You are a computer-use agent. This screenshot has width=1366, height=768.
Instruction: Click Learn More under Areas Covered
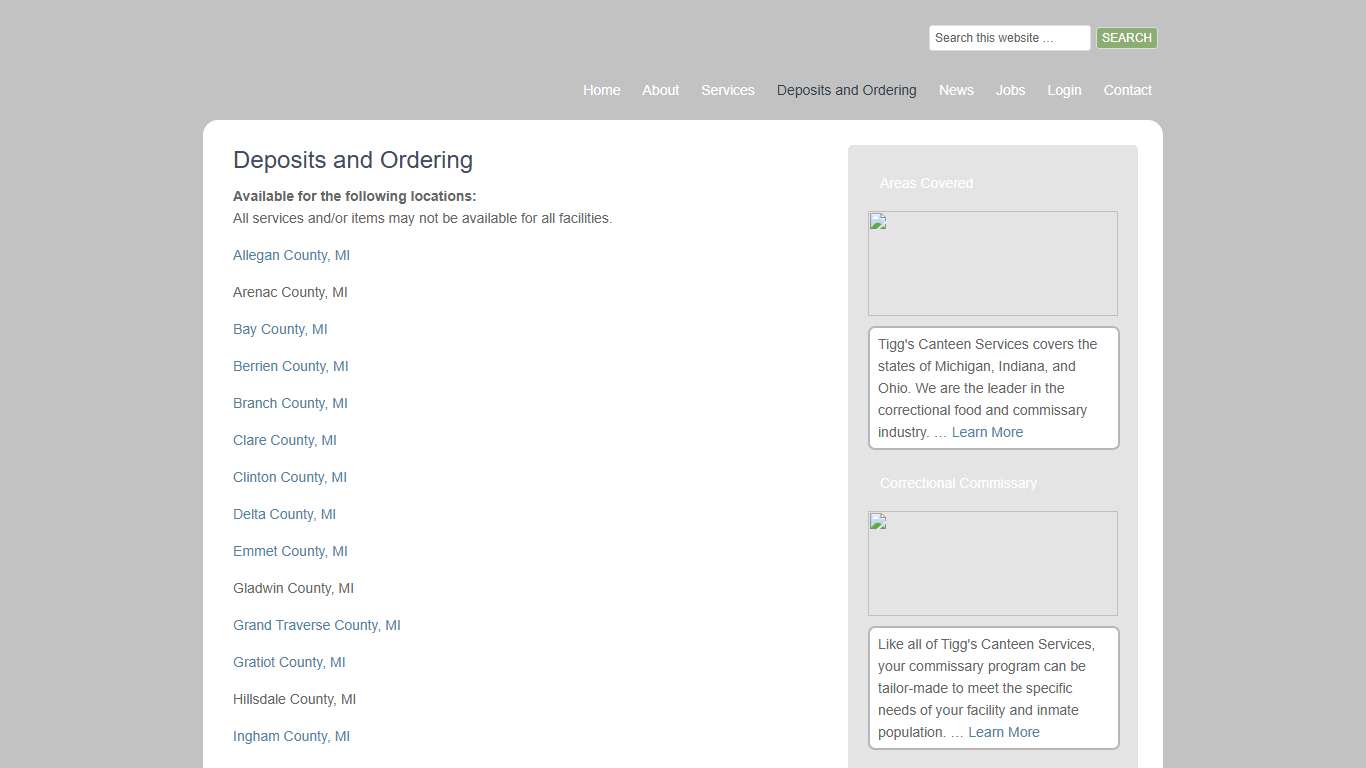(x=987, y=432)
